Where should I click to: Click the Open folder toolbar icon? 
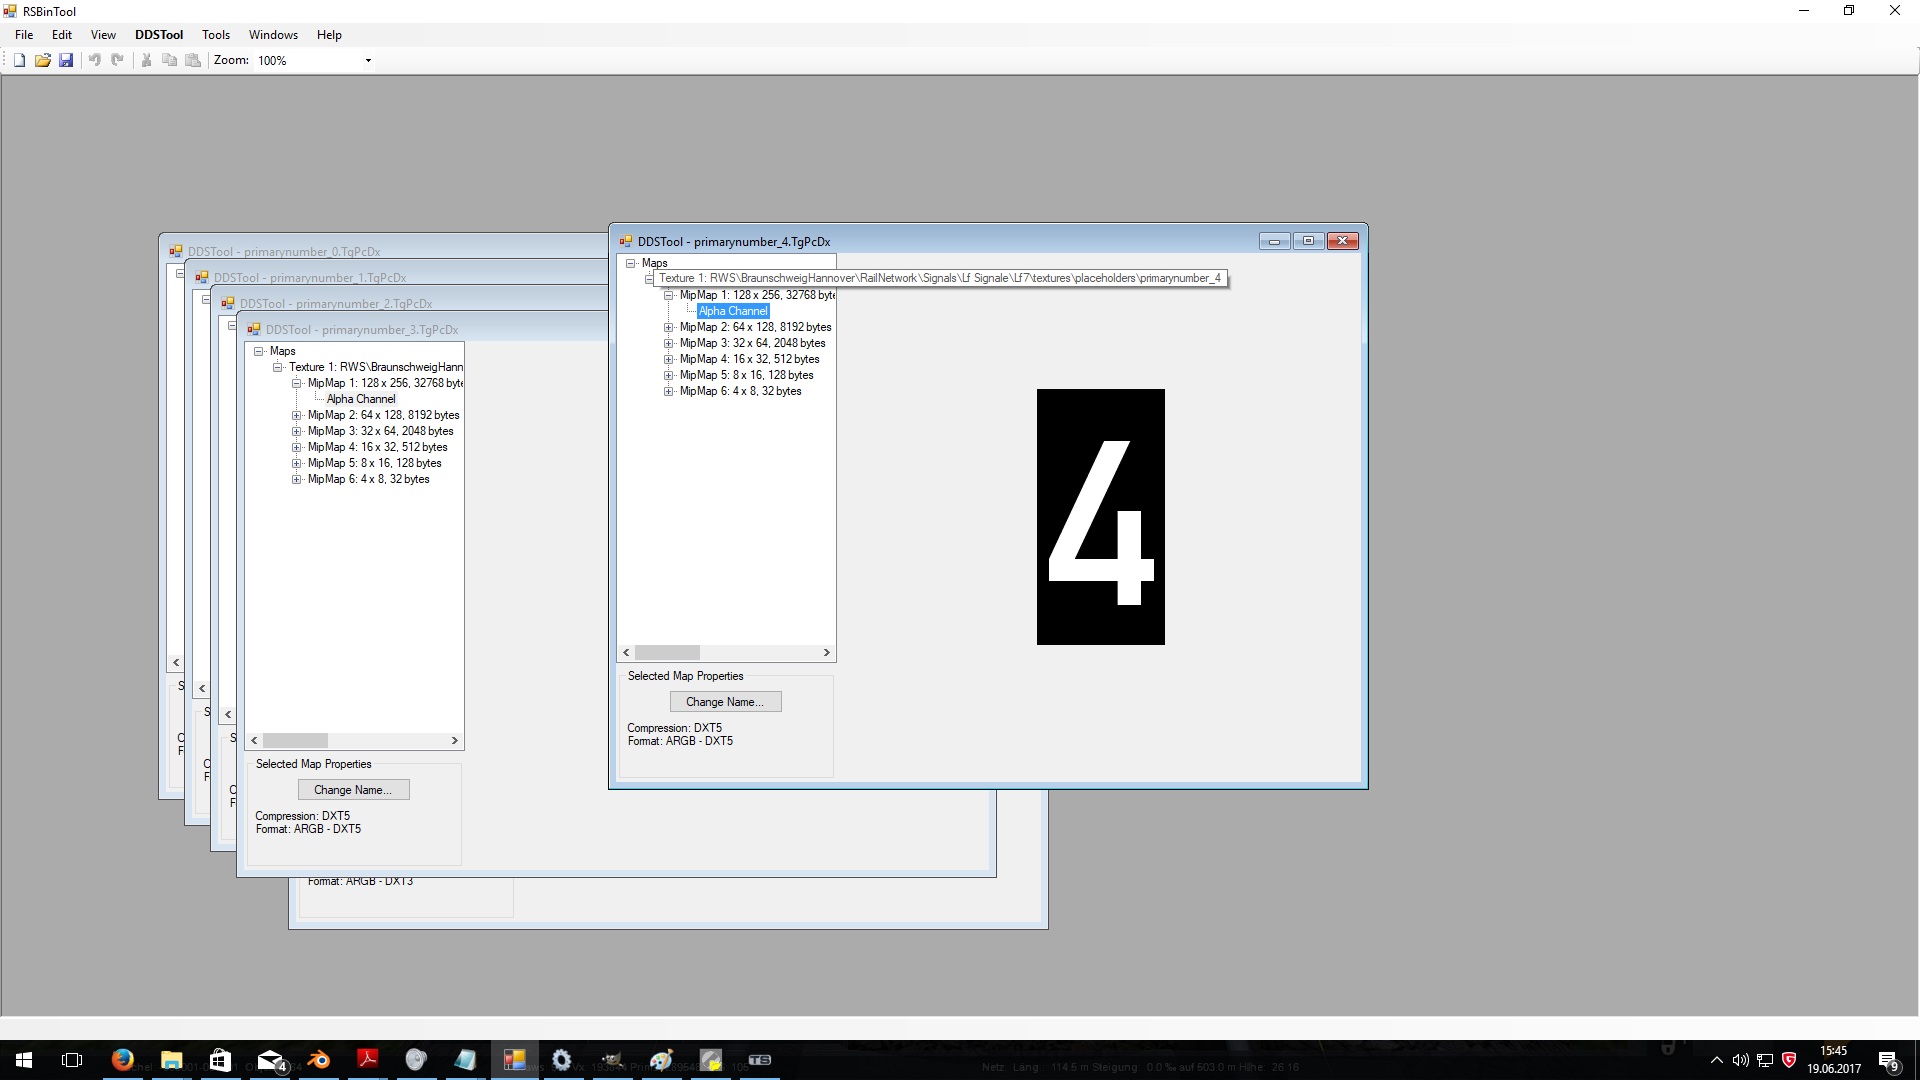(x=43, y=60)
